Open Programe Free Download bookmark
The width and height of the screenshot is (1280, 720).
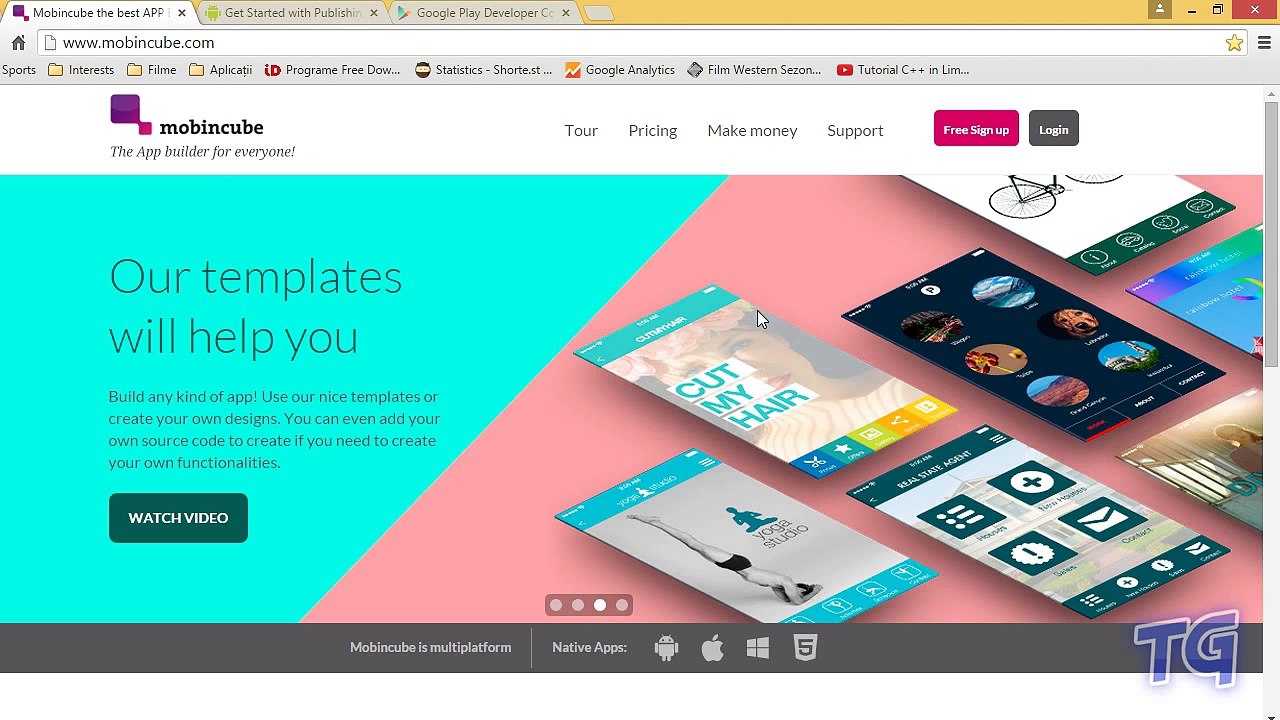click(x=332, y=70)
